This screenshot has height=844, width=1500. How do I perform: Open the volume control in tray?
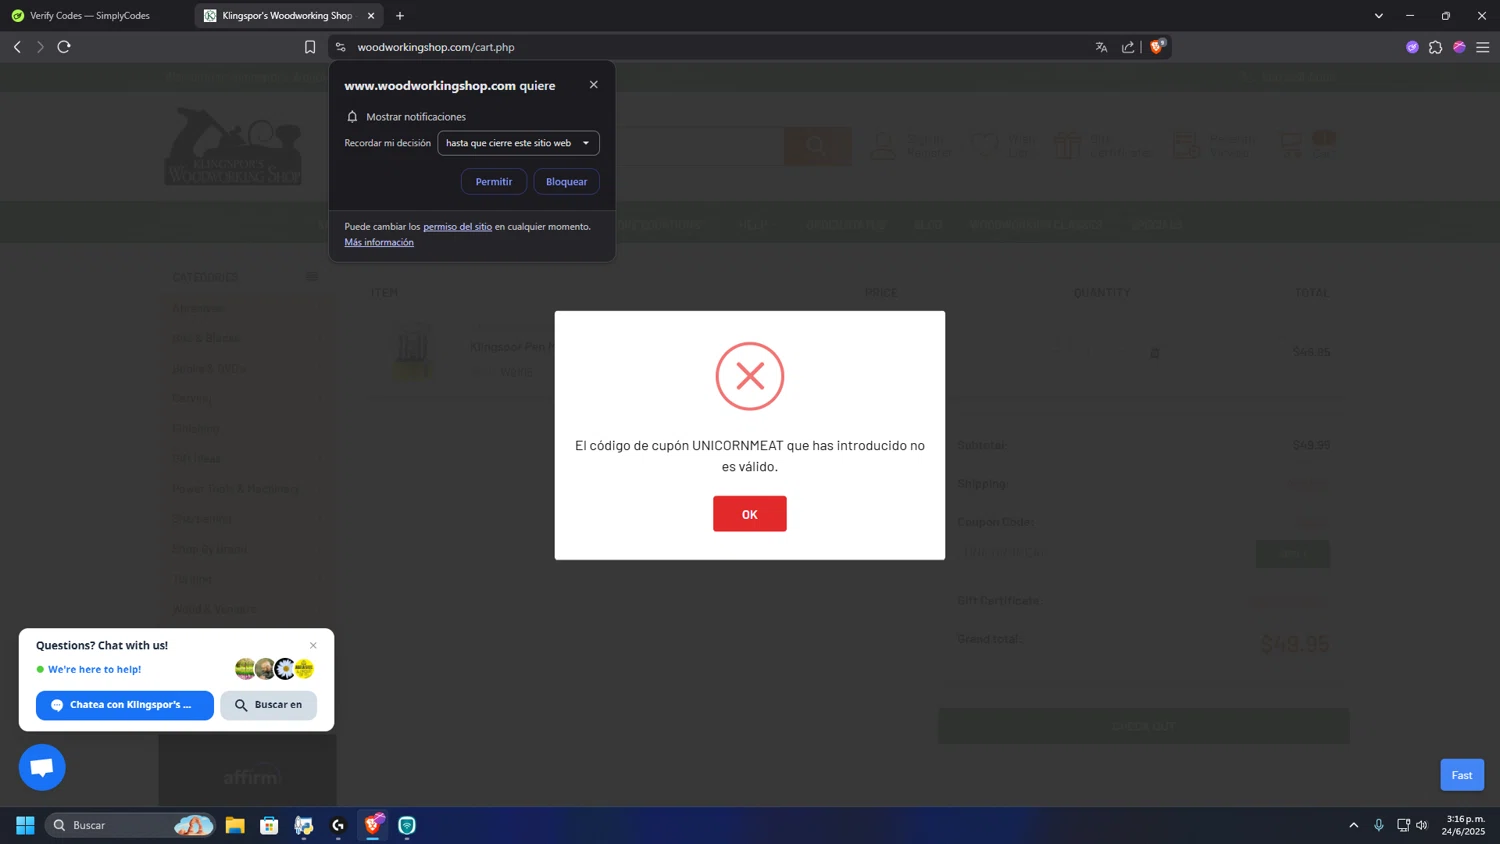1422,825
